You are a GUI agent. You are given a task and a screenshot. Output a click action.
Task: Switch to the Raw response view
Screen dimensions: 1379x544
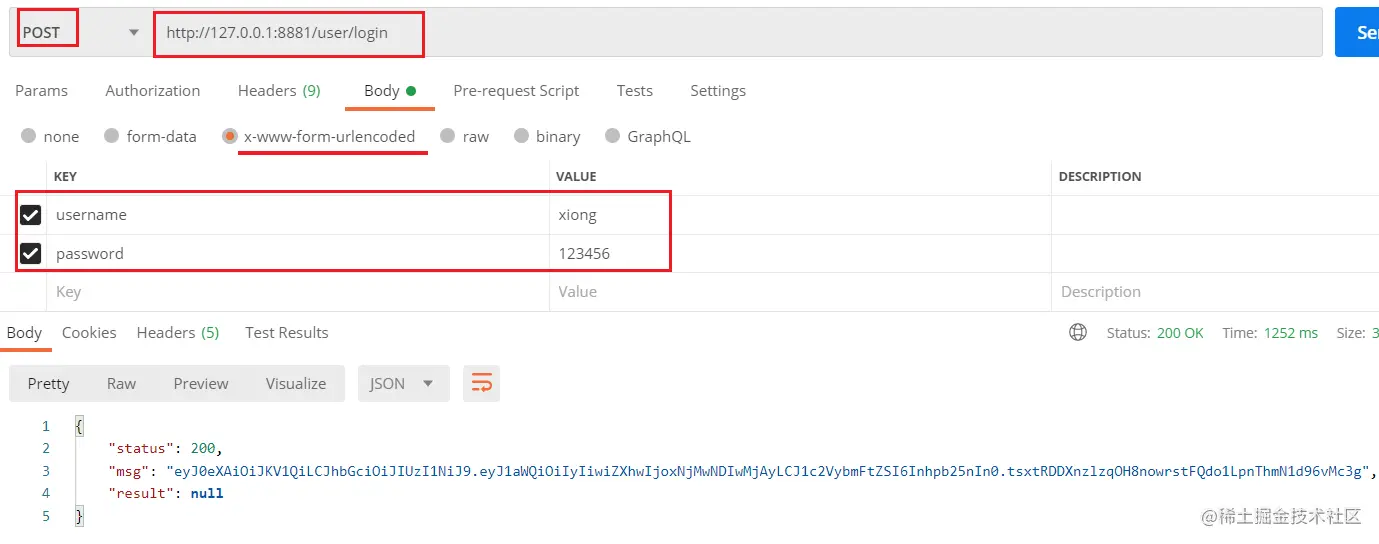point(121,384)
